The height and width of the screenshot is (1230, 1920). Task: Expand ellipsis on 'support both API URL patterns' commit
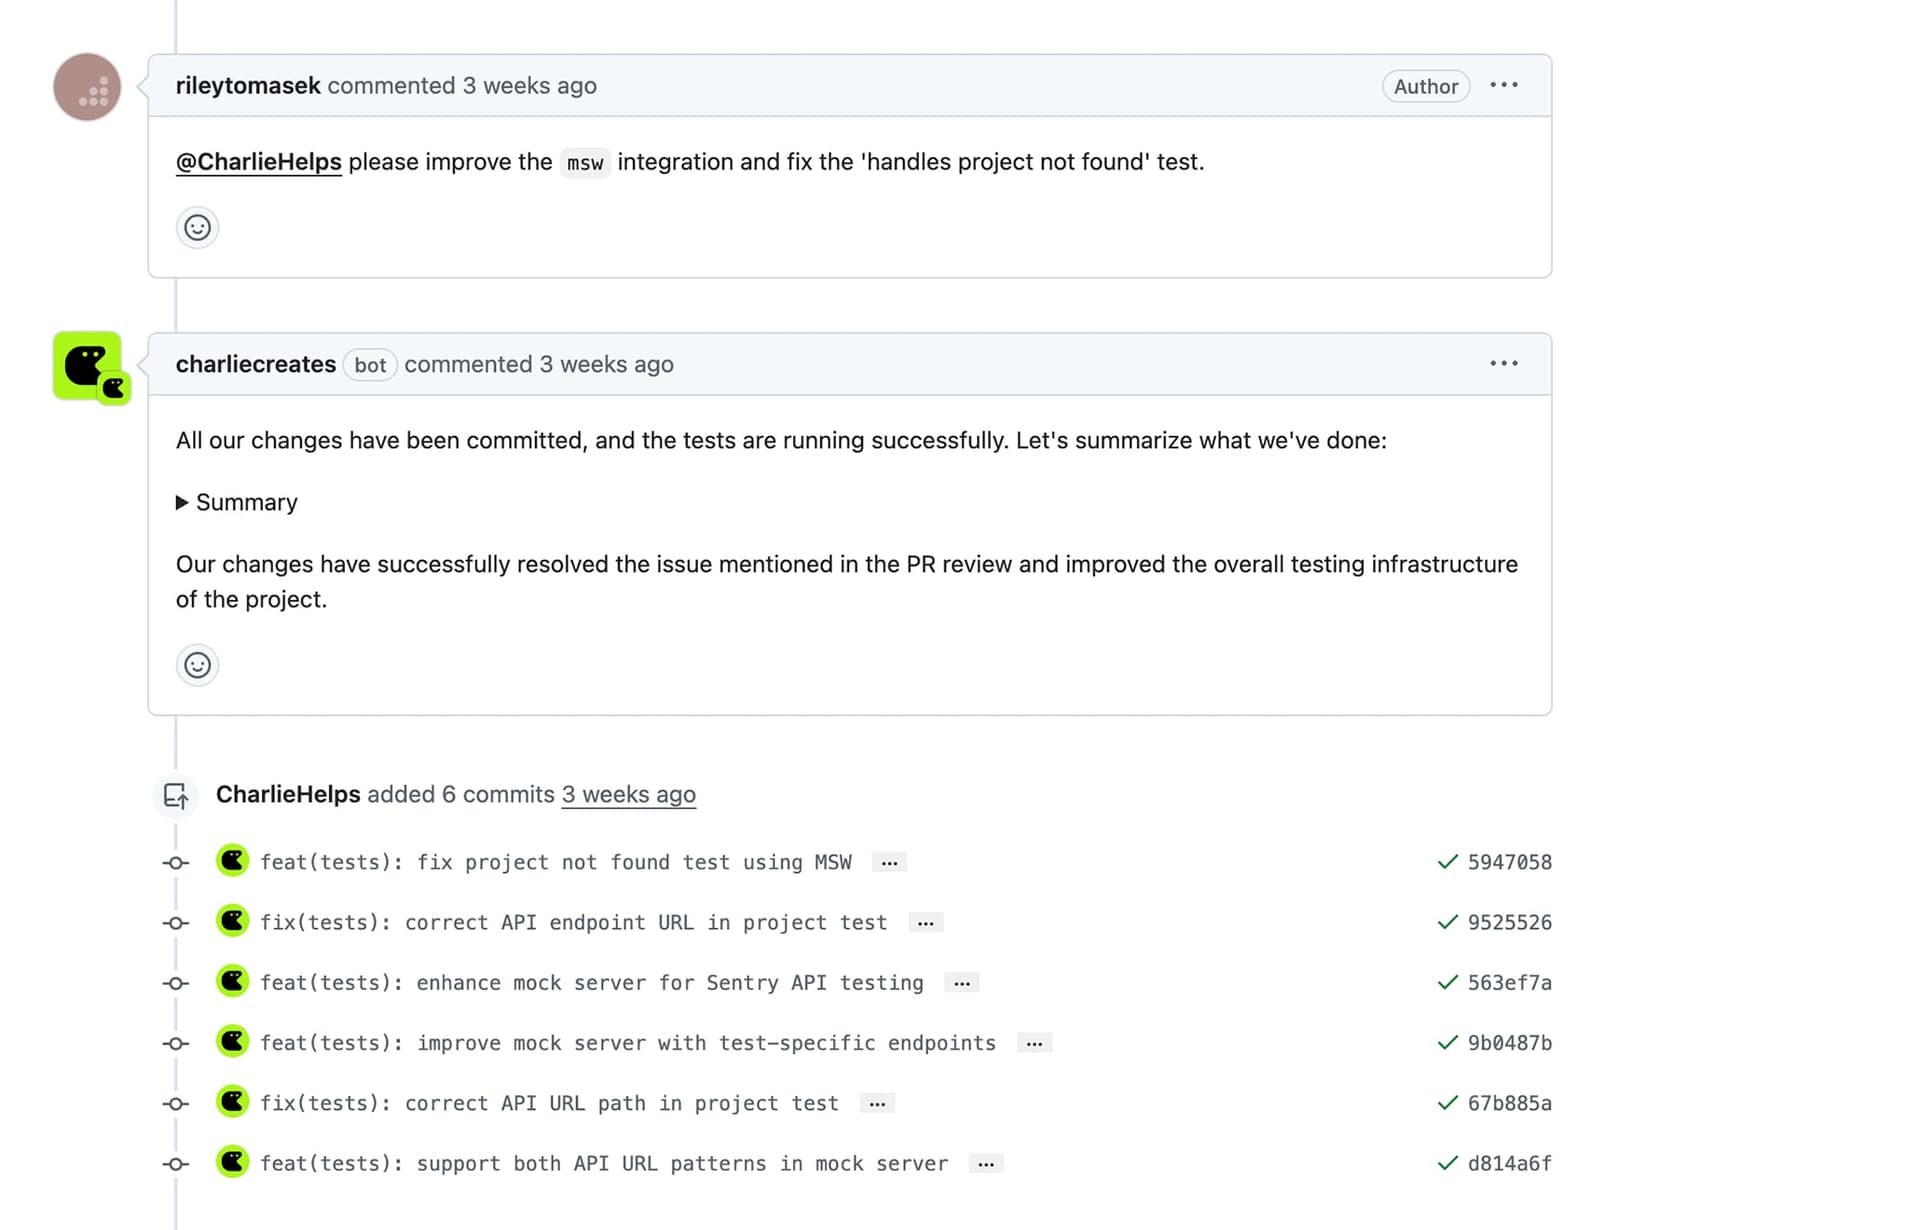(x=985, y=1164)
